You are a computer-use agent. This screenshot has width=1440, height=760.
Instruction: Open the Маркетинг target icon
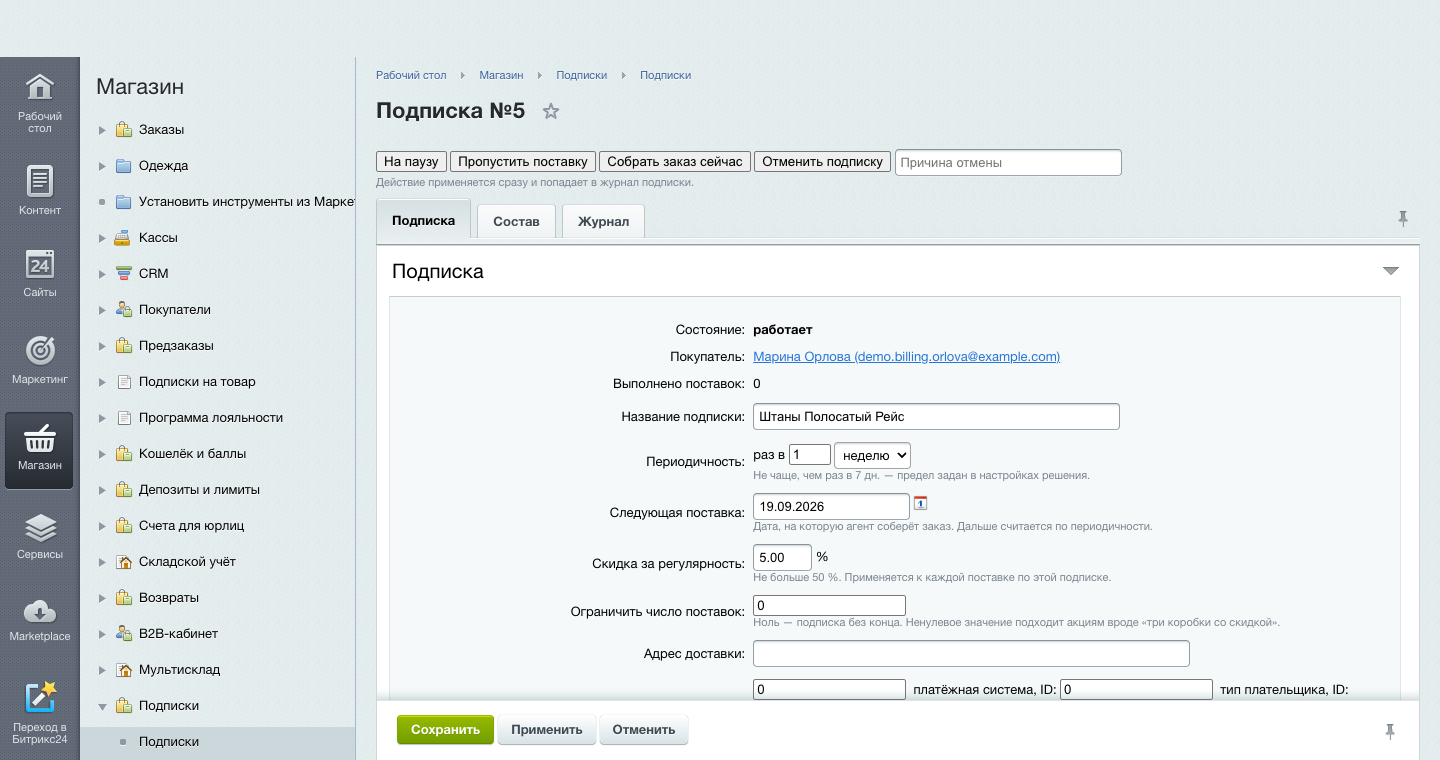[x=39, y=350]
